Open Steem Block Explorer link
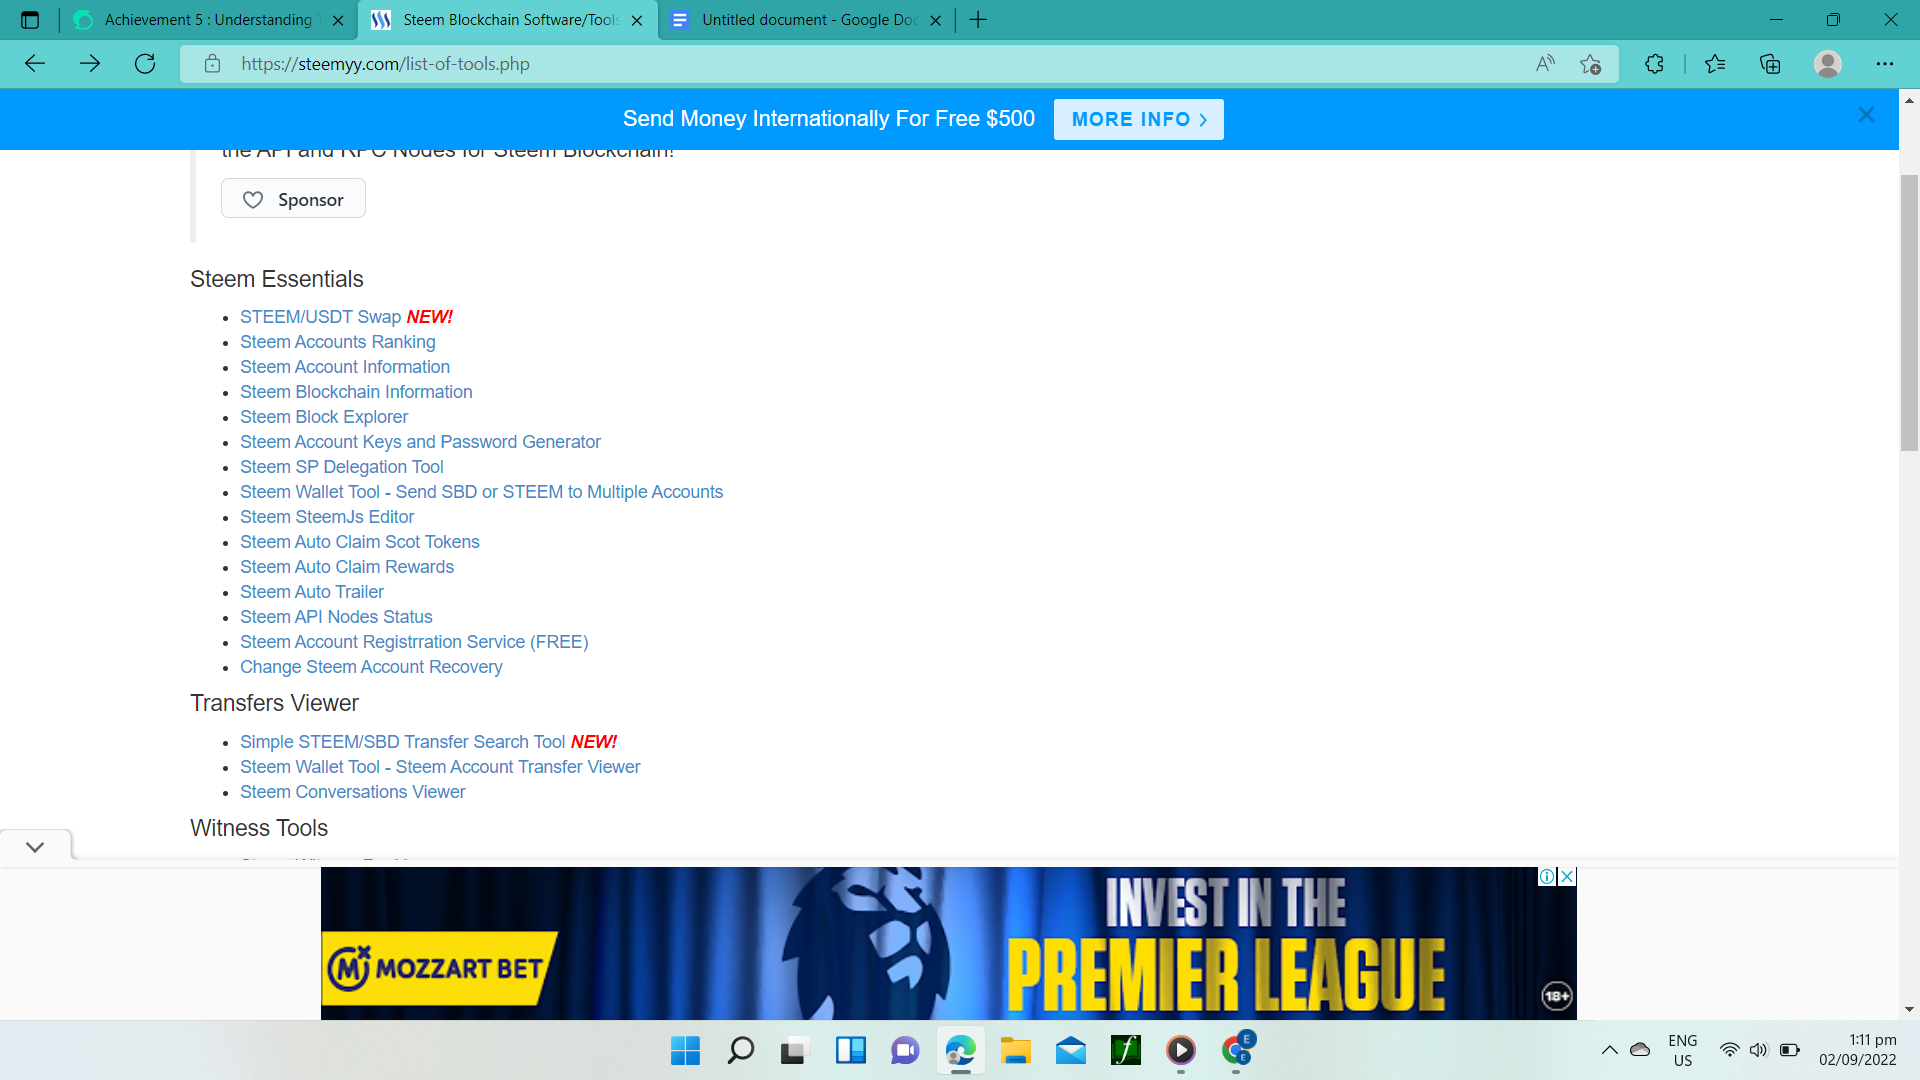Viewport: 1920px width, 1080px height. (323, 417)
